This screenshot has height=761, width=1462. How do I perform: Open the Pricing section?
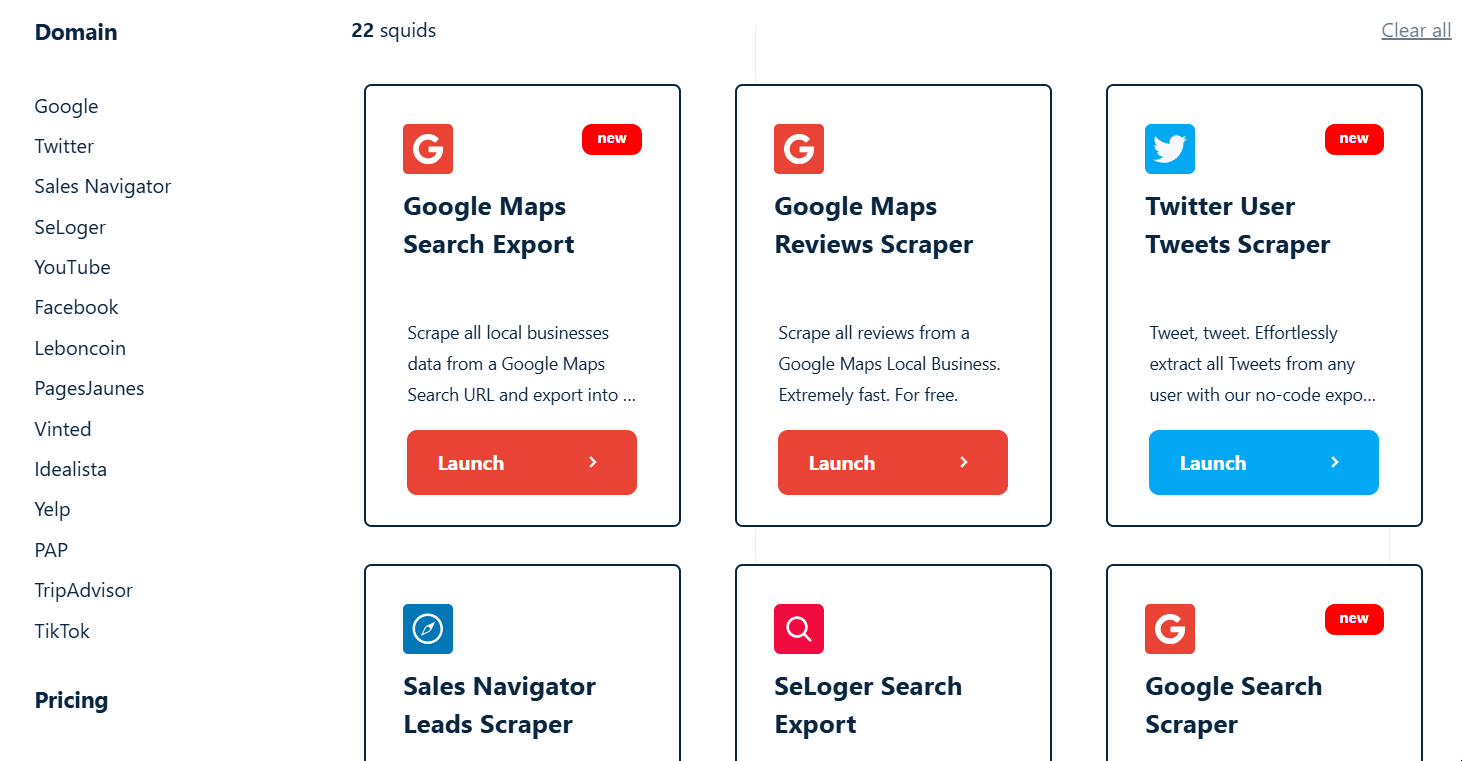click(71, 700)
